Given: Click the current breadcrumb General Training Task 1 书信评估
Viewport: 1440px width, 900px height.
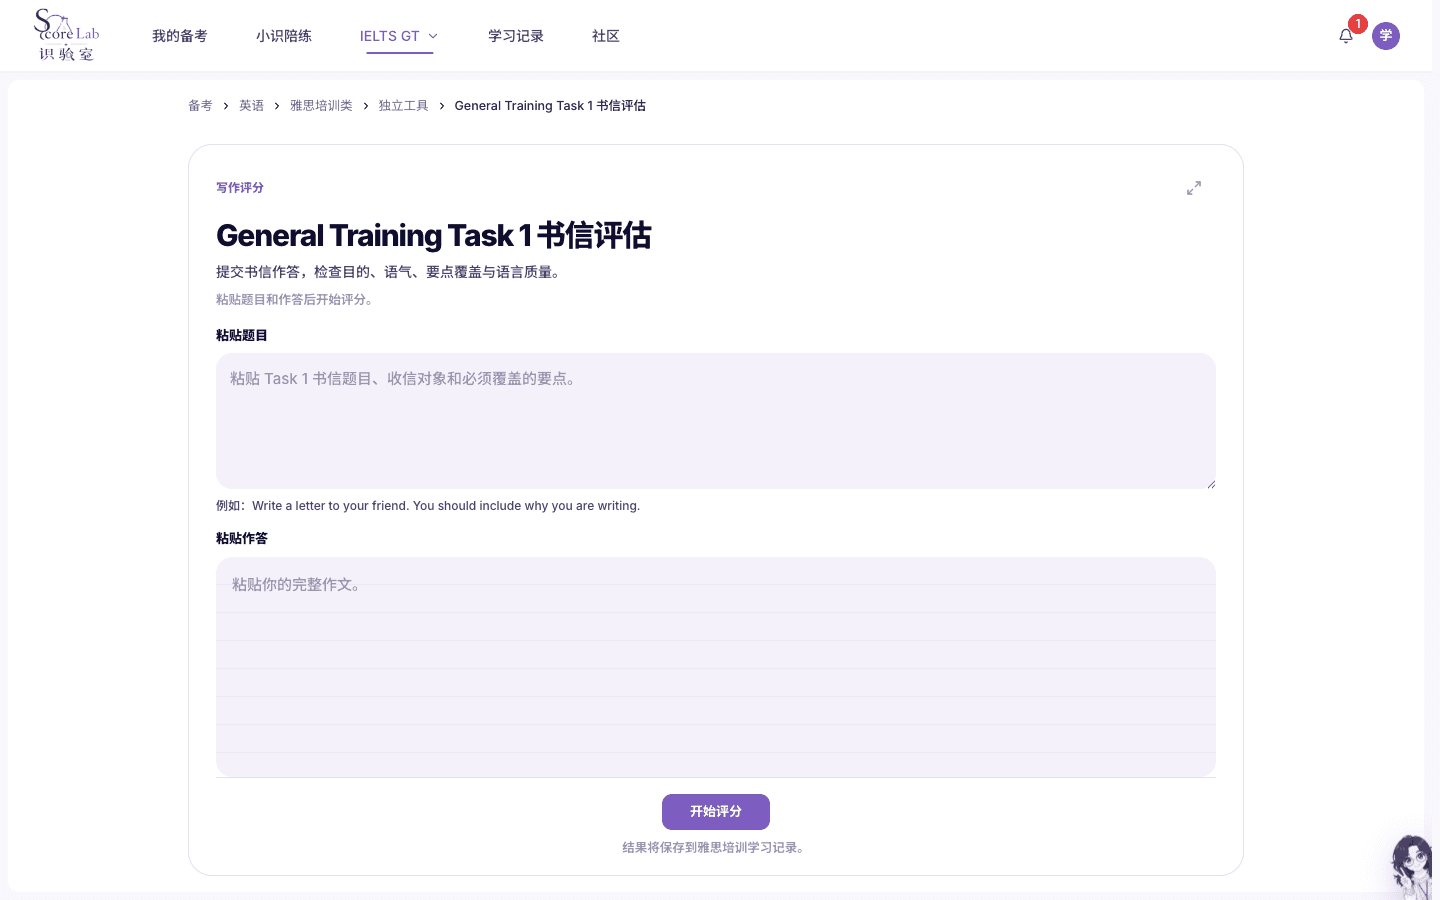Looking at the screenshot, I should pyautogui.click(x=550, y=106).
